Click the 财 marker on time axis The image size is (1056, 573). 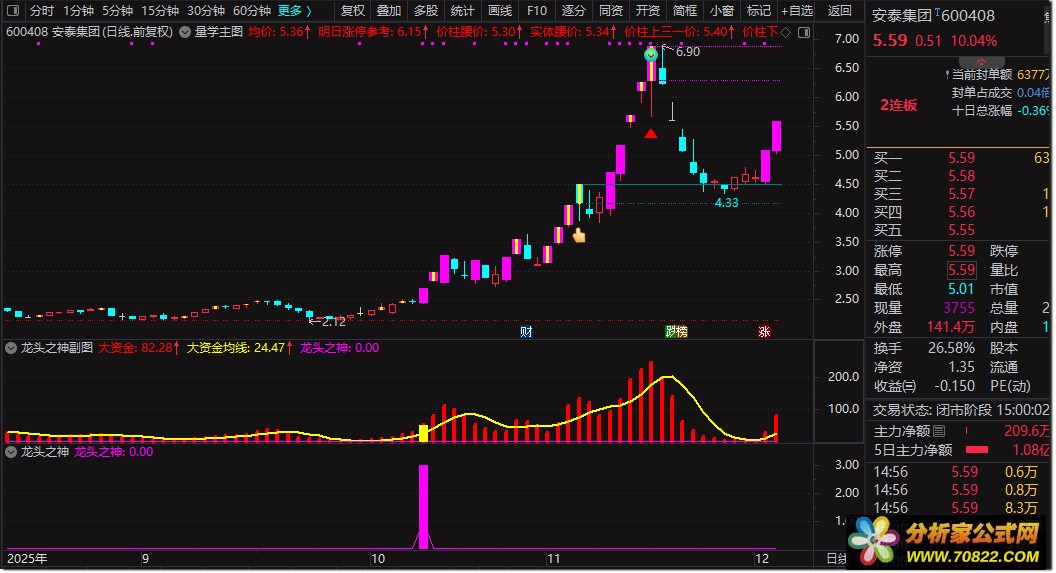pos(526,331)
